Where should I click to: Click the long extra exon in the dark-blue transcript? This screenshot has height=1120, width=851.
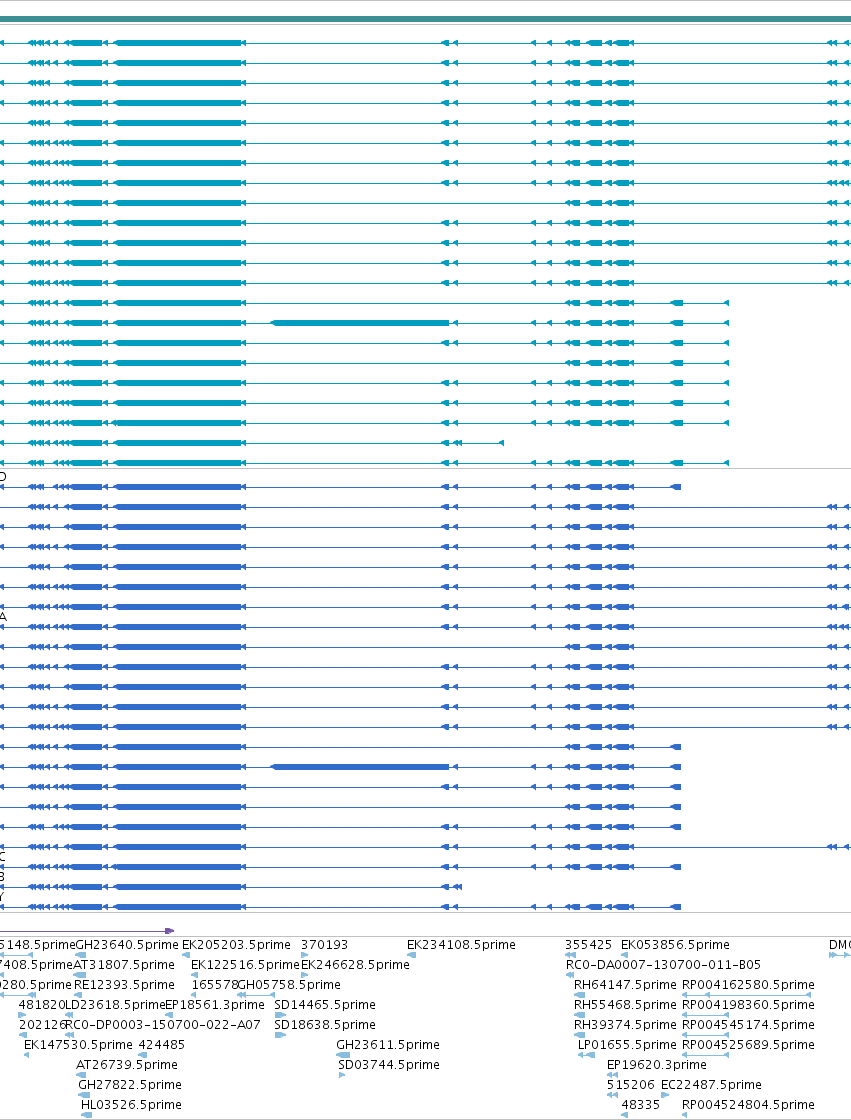(361, 767)
